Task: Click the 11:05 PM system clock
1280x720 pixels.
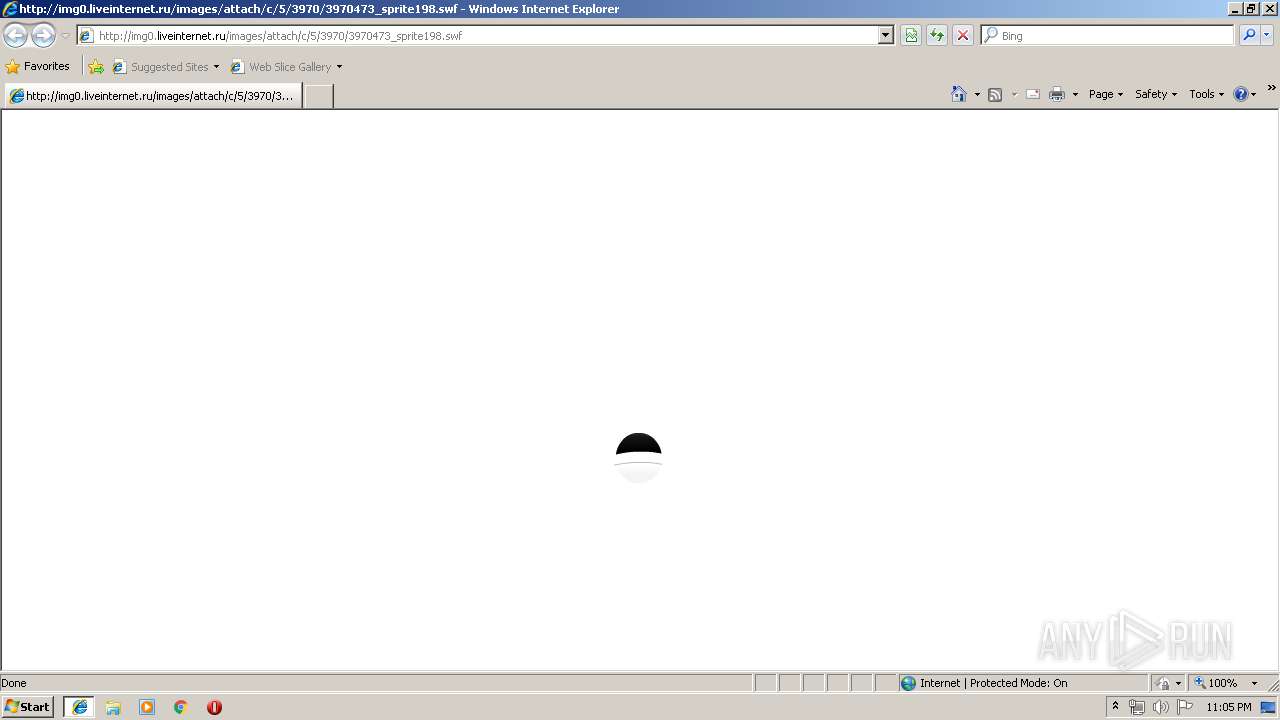Action: coord(1229,707)
